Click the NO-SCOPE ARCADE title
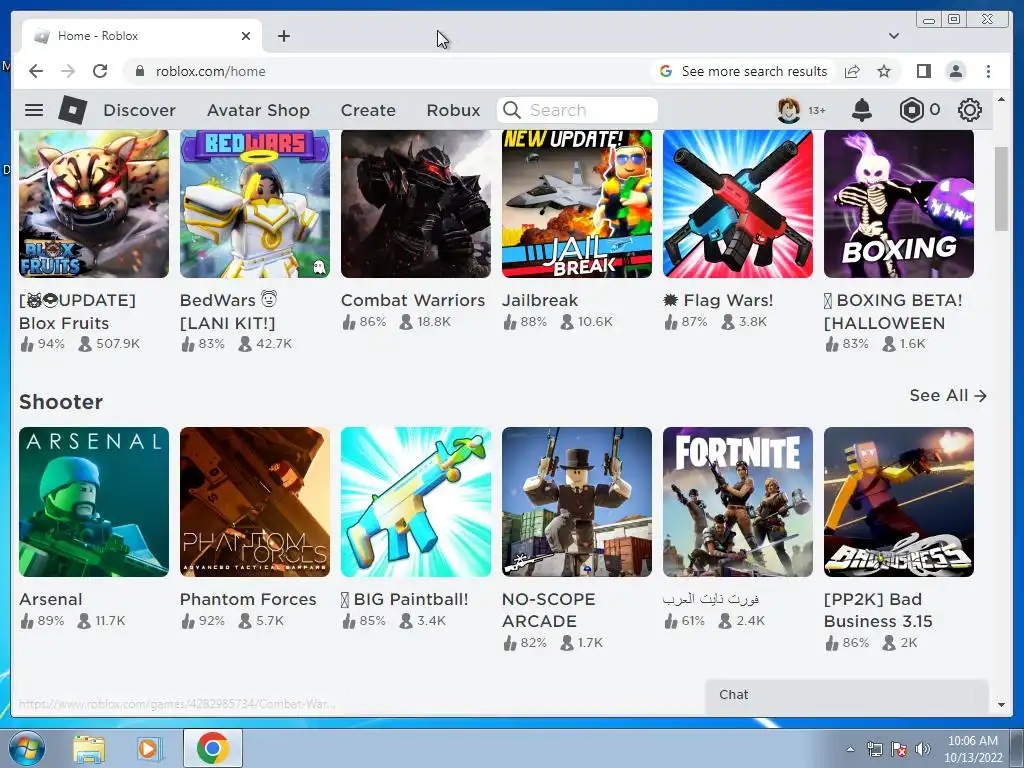 click(549, 610)
